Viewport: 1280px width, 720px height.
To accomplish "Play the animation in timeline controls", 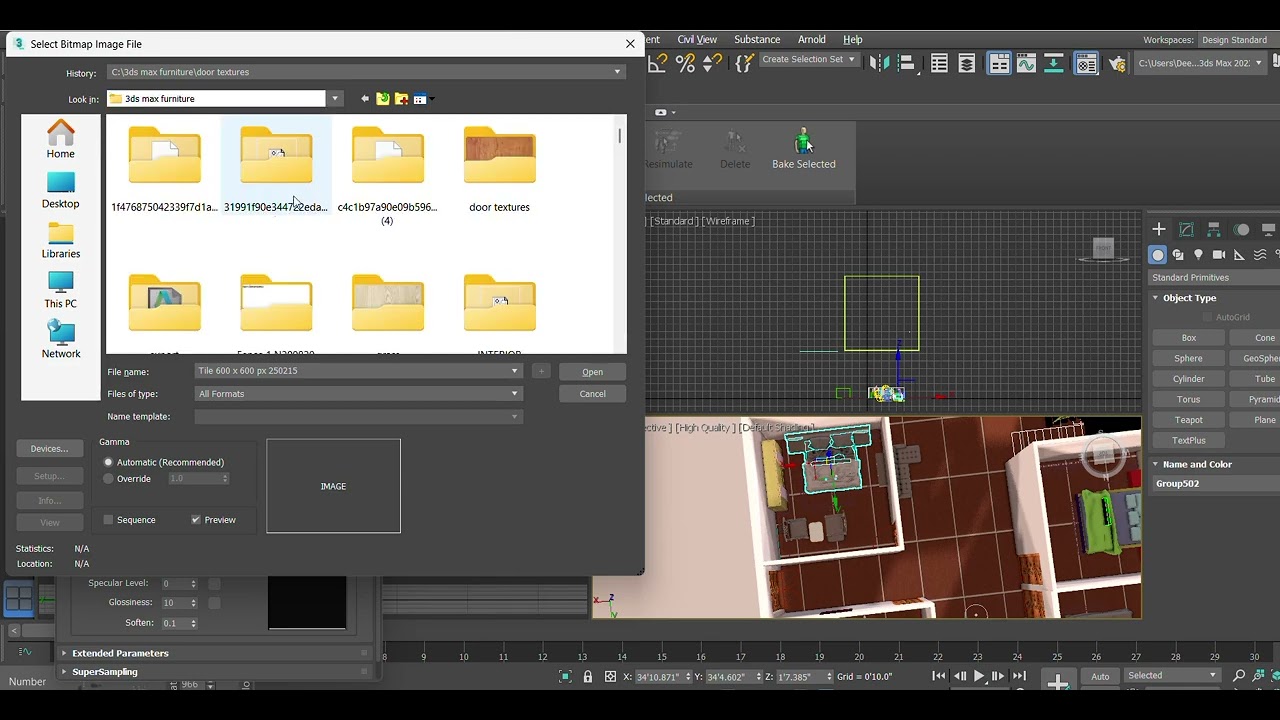I will coord(979,677).
